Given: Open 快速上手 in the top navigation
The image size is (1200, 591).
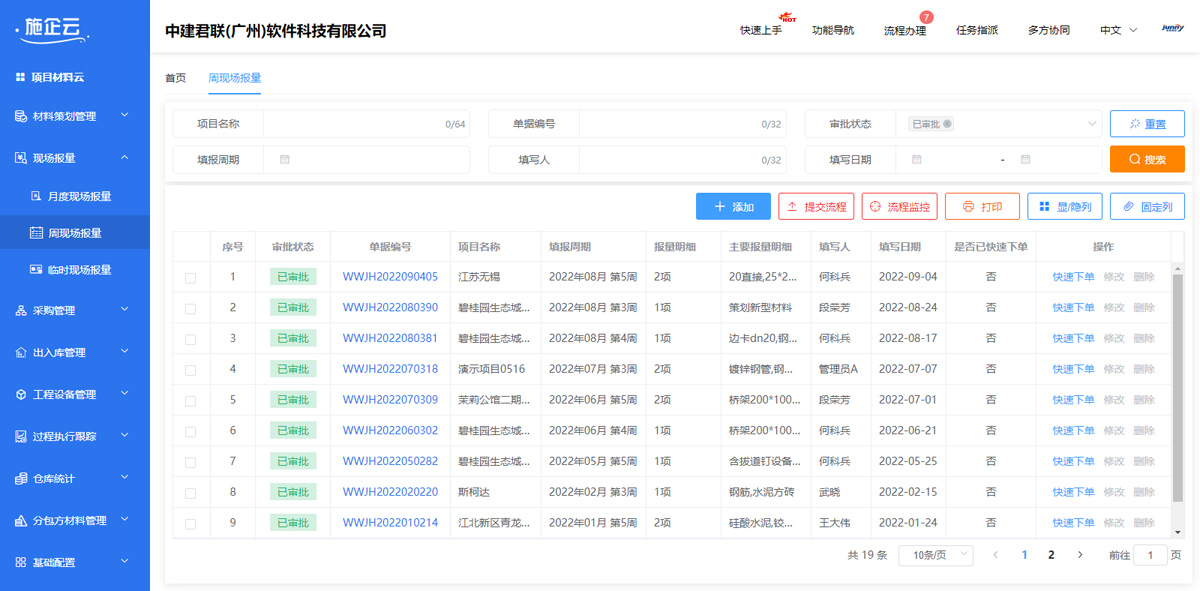Looking at the screenshot, I should pyautogui.click(x=761, y=30).
